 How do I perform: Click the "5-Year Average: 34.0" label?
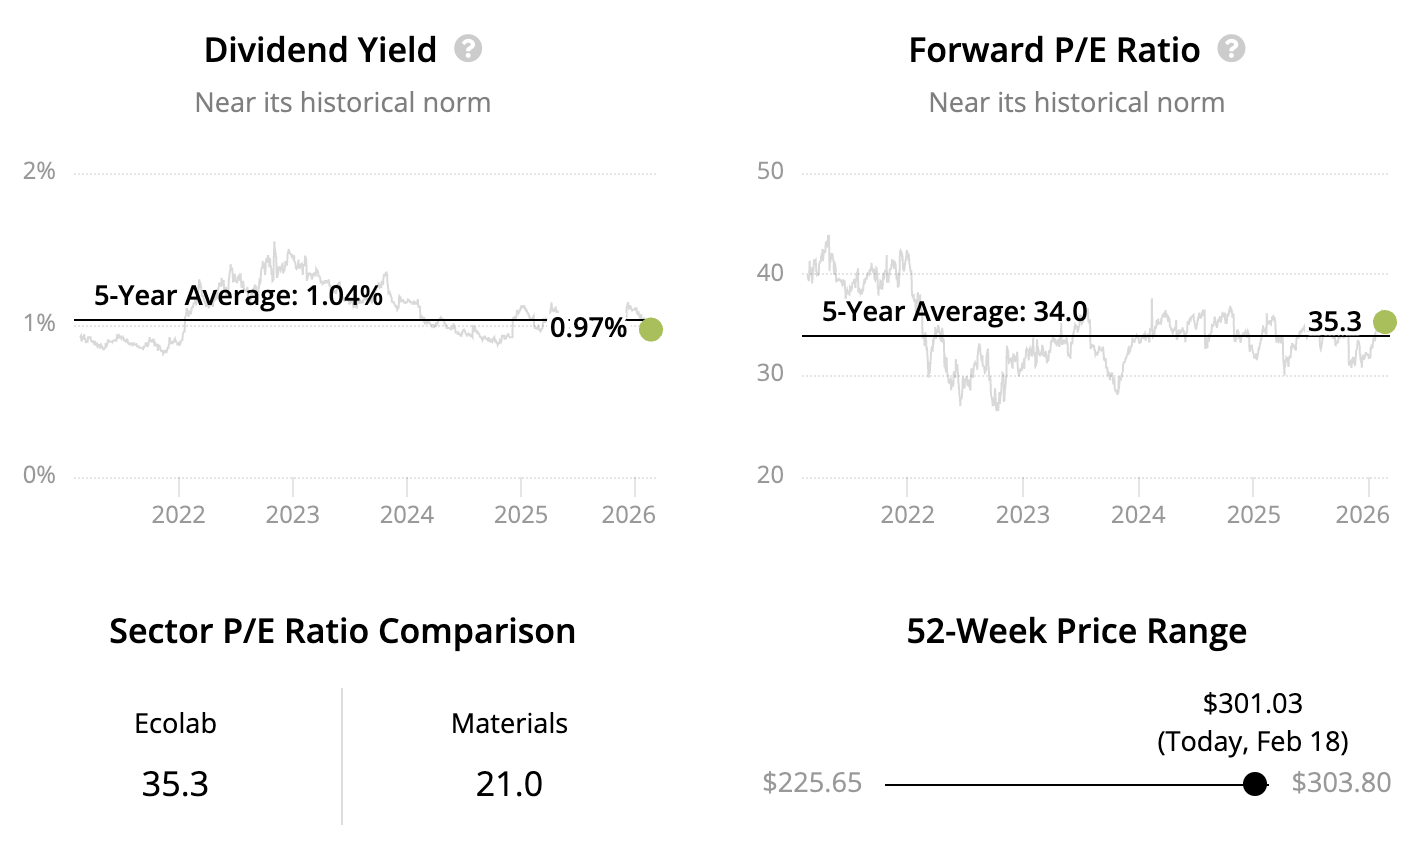[x=954, y=312]
